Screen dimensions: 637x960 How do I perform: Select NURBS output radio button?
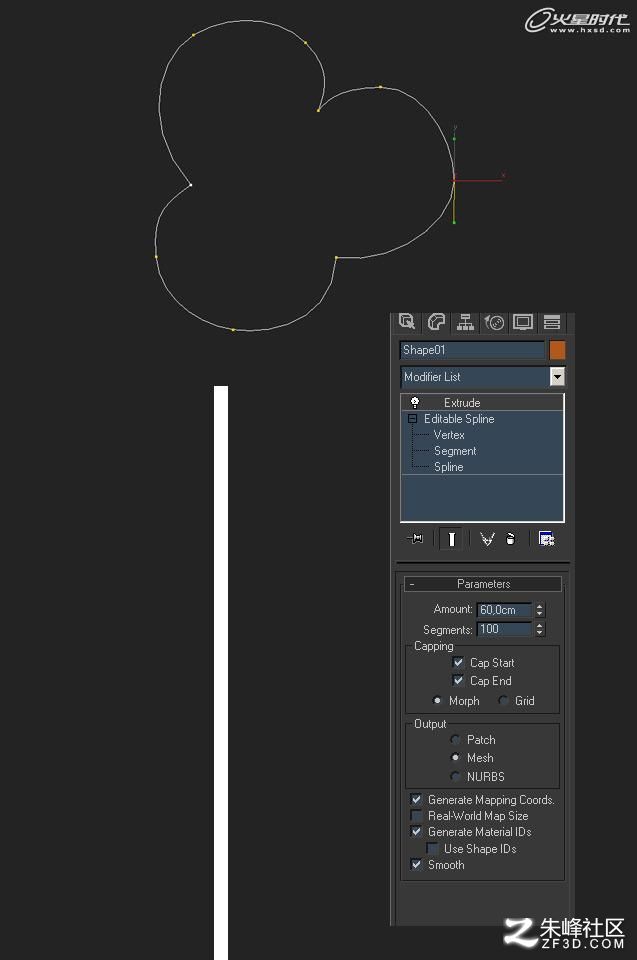455,776
